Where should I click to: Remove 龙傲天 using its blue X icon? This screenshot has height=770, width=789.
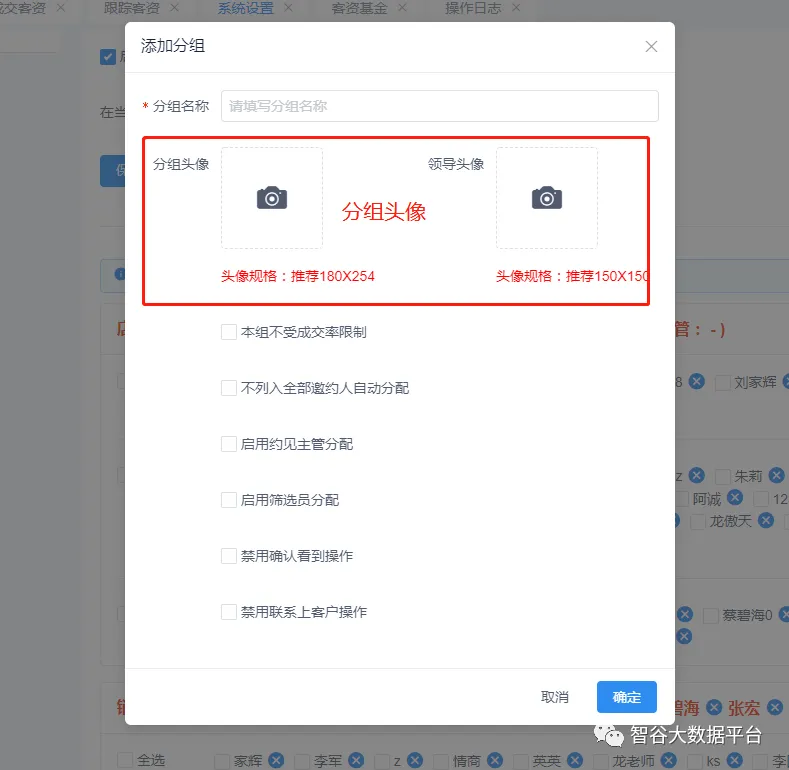pyautogui.click(x=765, y=520)
